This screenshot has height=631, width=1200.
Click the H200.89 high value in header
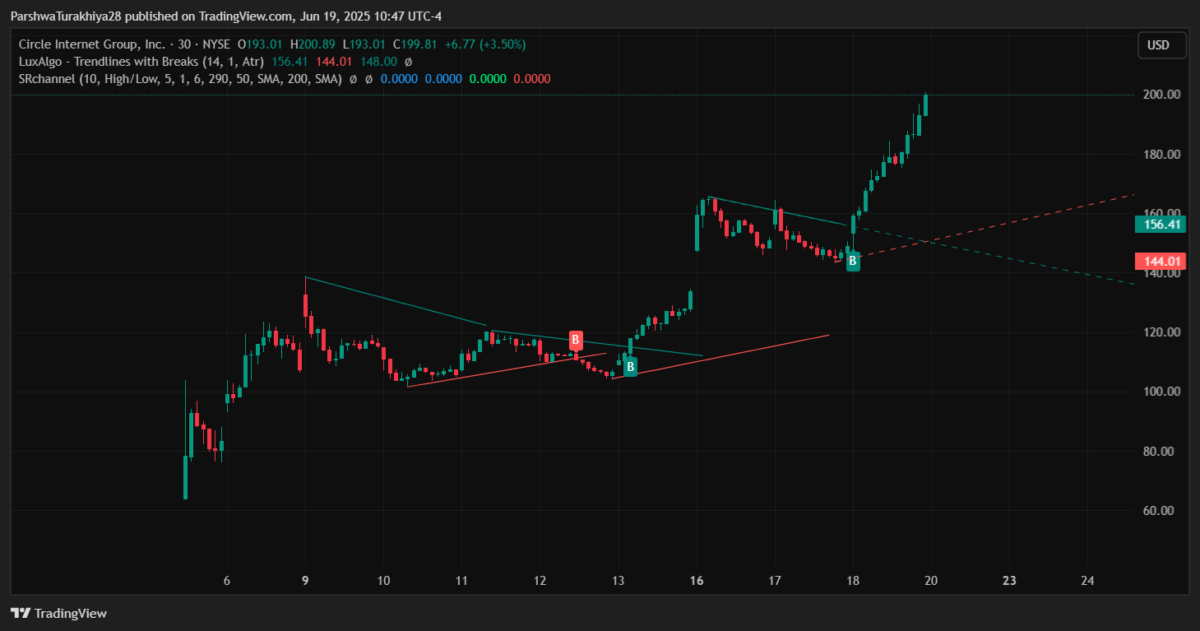[313, 44]
